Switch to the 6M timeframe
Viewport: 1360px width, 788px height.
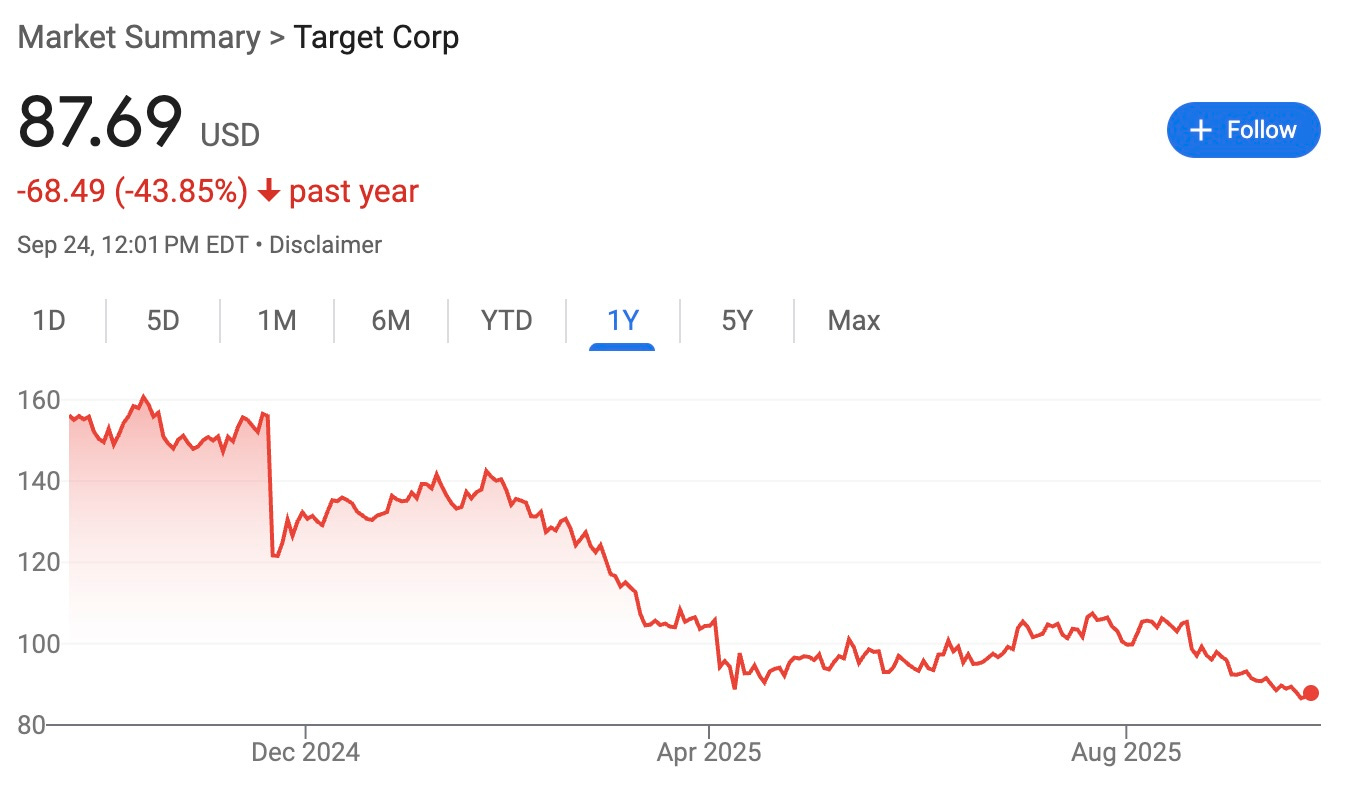392,320
